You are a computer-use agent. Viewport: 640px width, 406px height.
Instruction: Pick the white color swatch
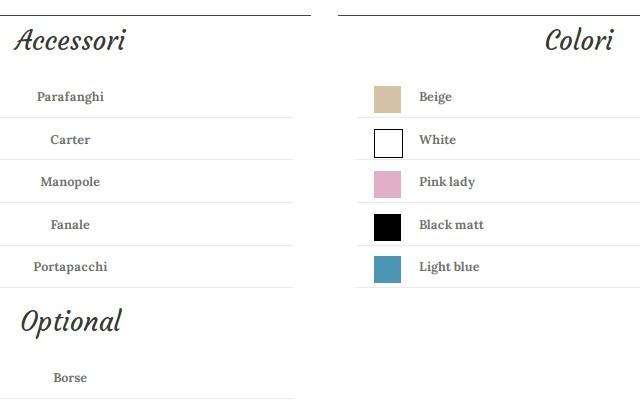point(388,143)
